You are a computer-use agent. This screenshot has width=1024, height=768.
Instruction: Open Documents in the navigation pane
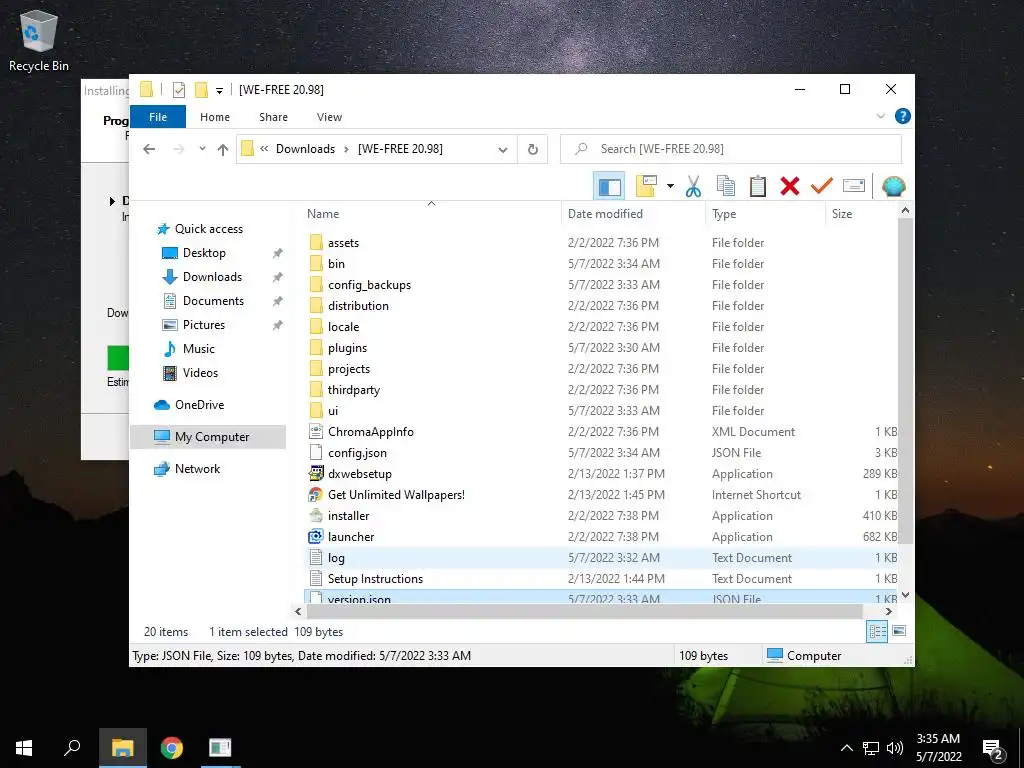(213, 301)
